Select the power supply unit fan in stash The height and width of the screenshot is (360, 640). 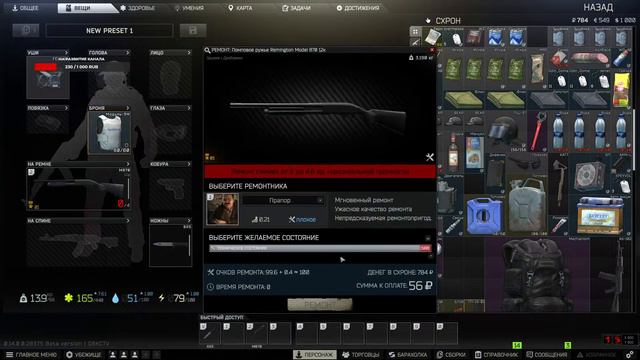(x=589, y=173)
